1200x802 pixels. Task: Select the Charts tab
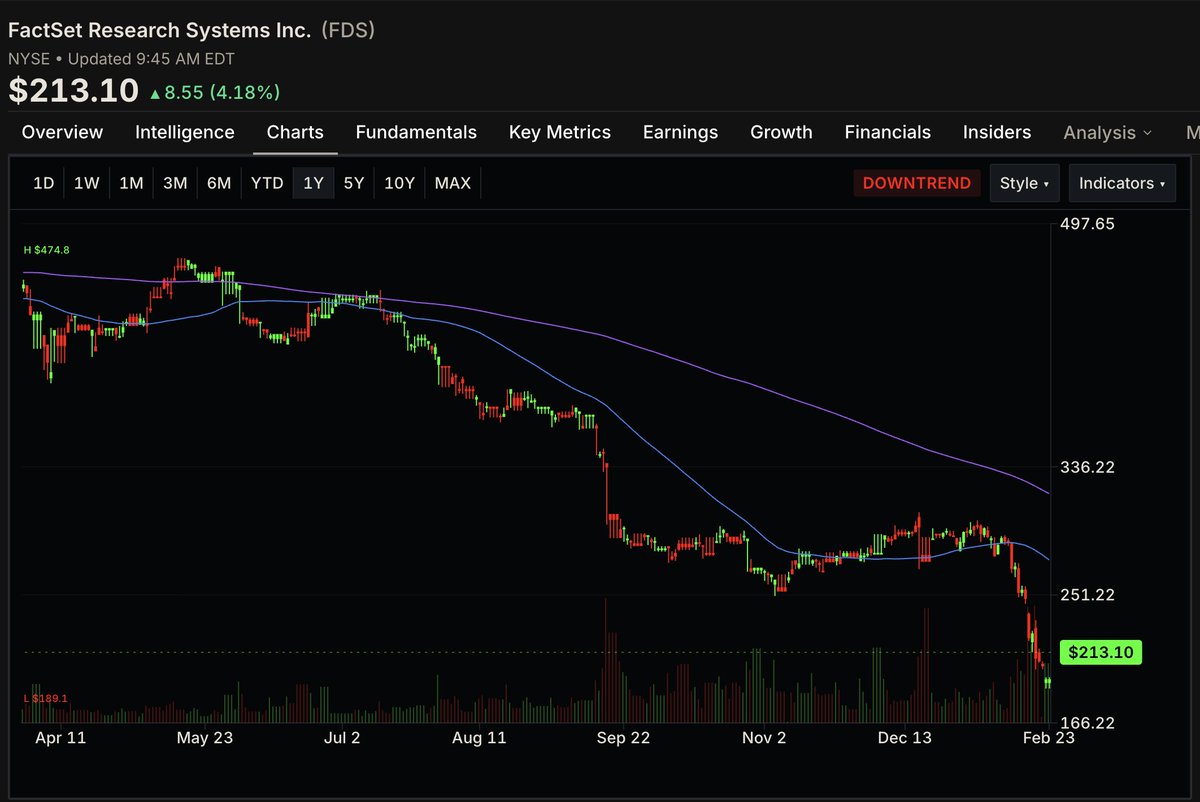[x=295, y=132]
